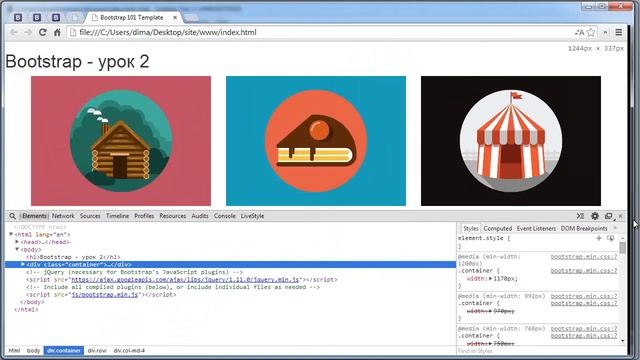Switch to the second pinned B tab
The image size is (640, 360).
(37, 17)
